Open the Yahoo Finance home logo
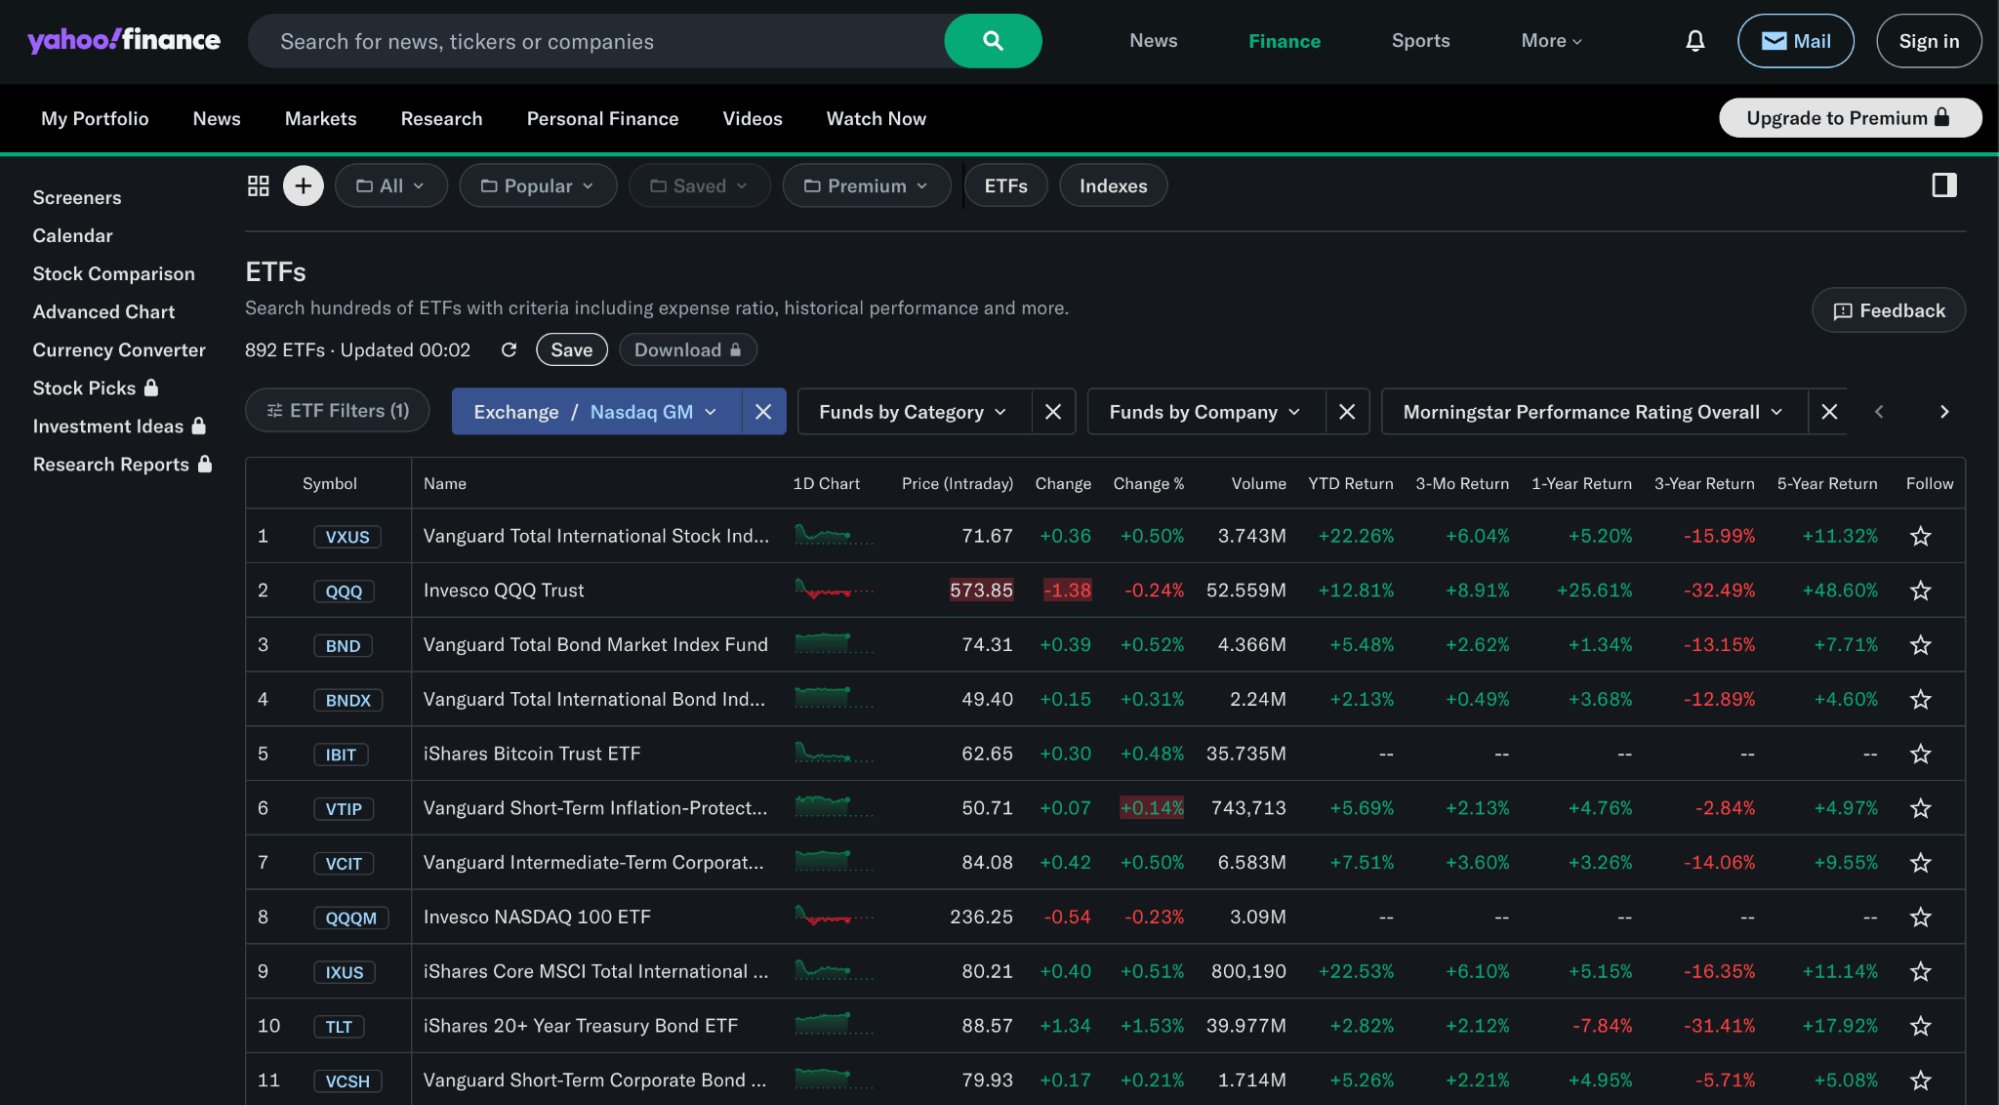The image size is (1999, 1105). [124, 40]
